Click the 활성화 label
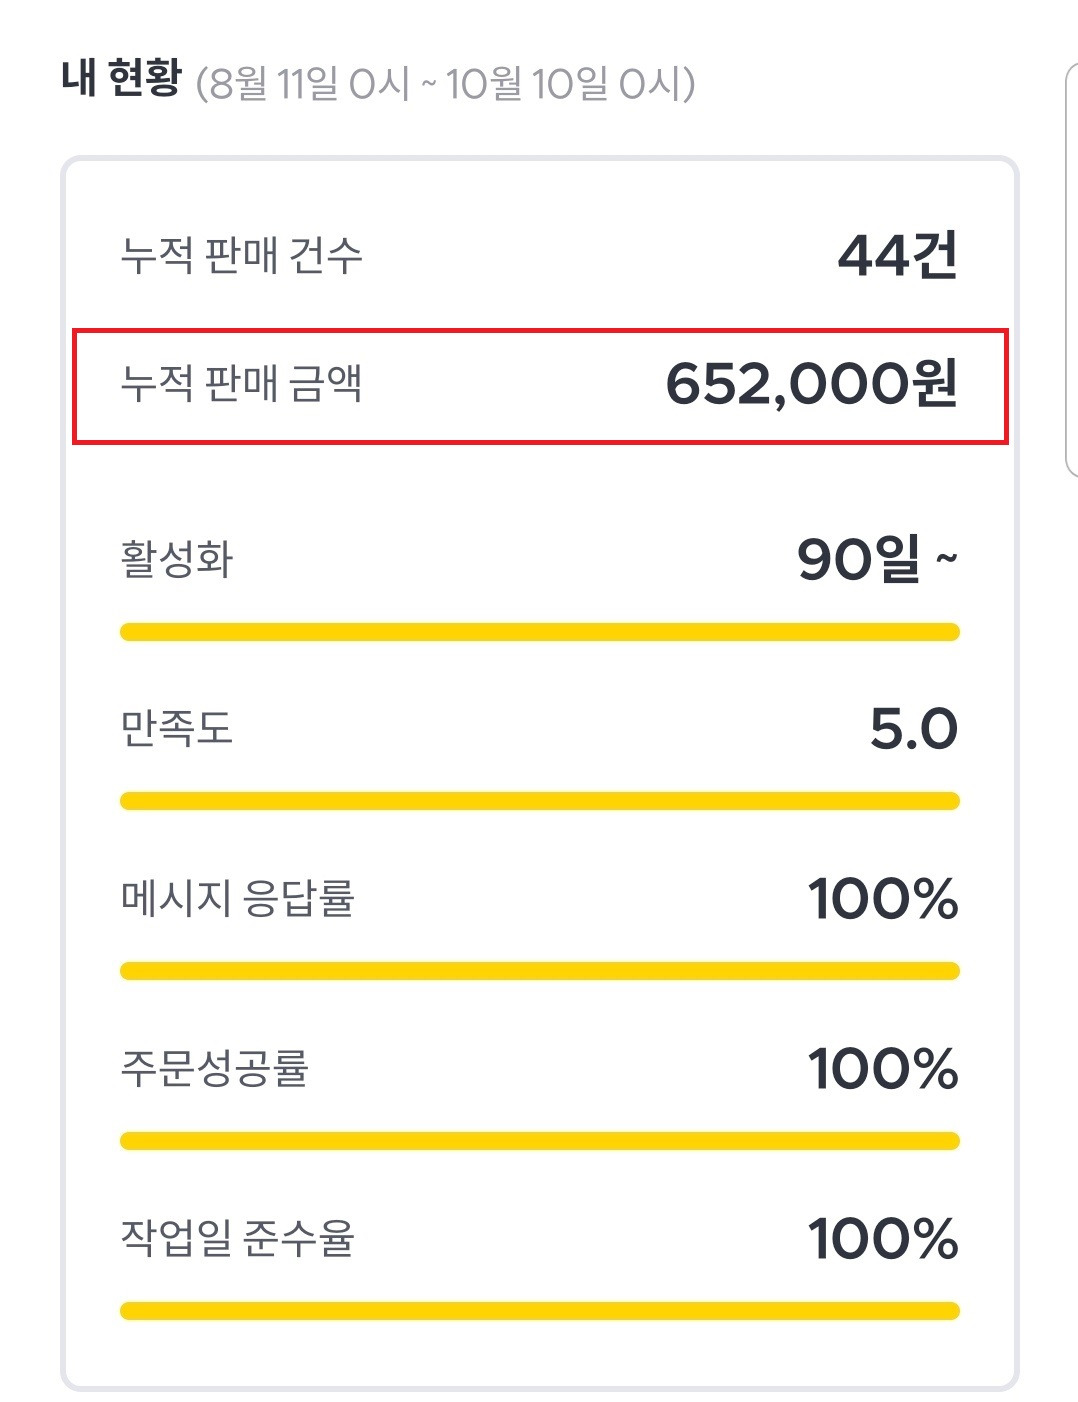The height and width of the screenshot is (1402, 1078). [x=176, y=559]
